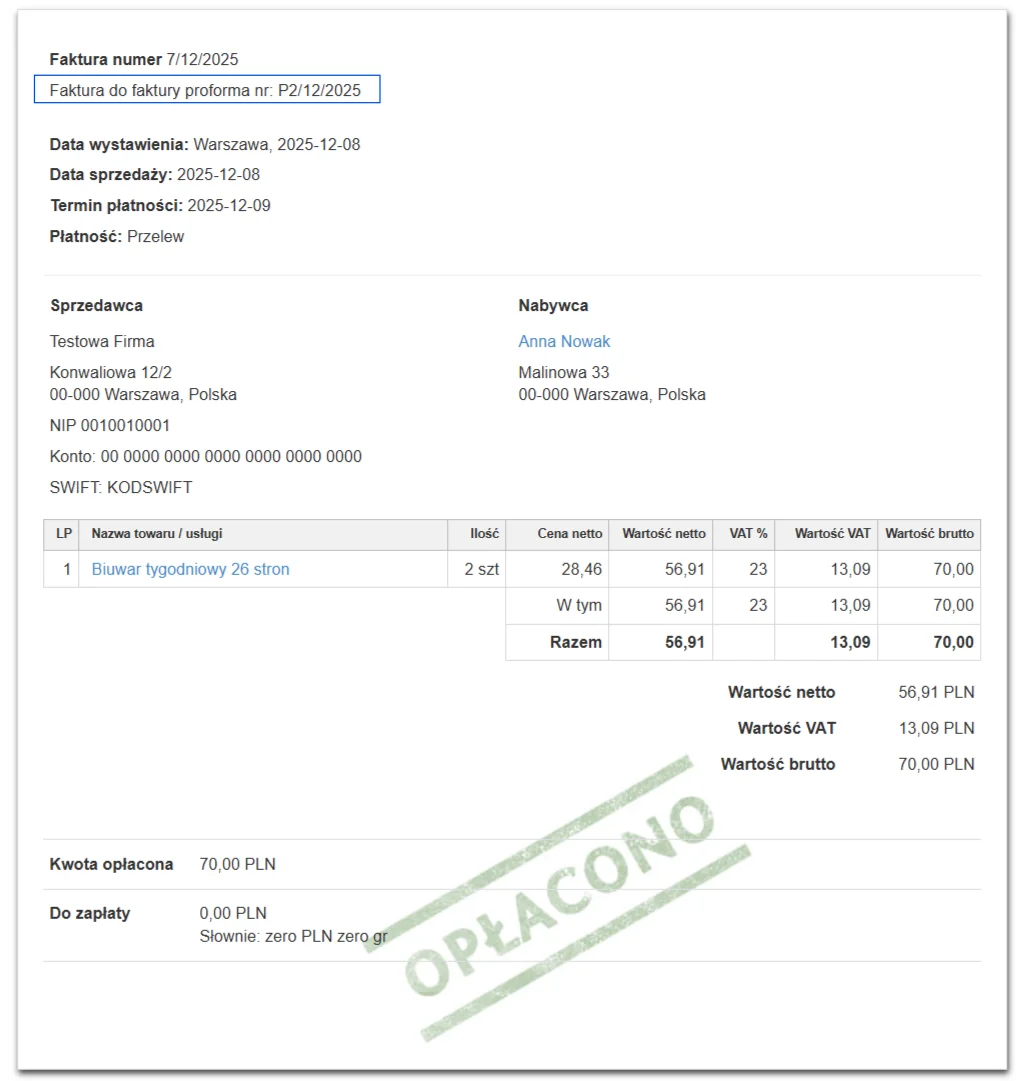The height and width of the screenshot is (1081, 1016).
Task: Click the 'Razem' row label
Action: [x=576, y=643]
